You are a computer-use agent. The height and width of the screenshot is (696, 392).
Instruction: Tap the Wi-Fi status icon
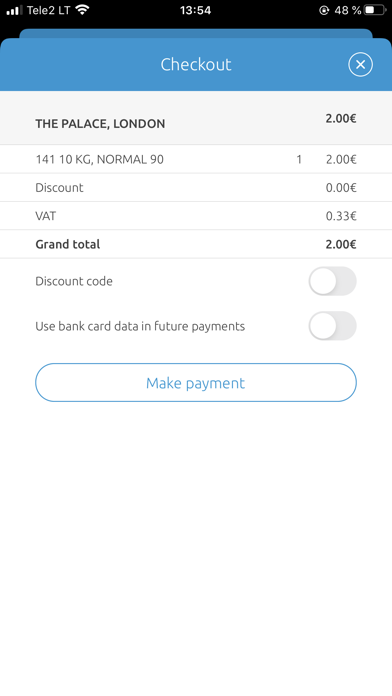coord(83,10)
